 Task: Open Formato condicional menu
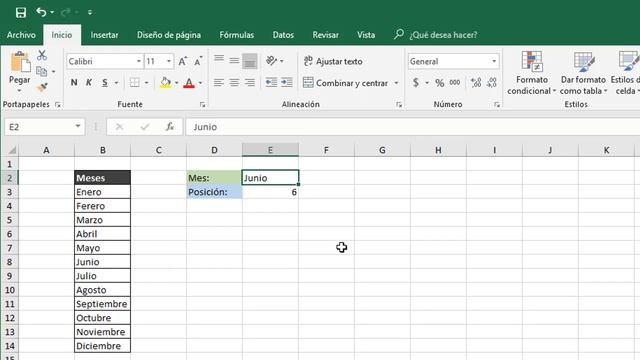(x=531, y=73)
